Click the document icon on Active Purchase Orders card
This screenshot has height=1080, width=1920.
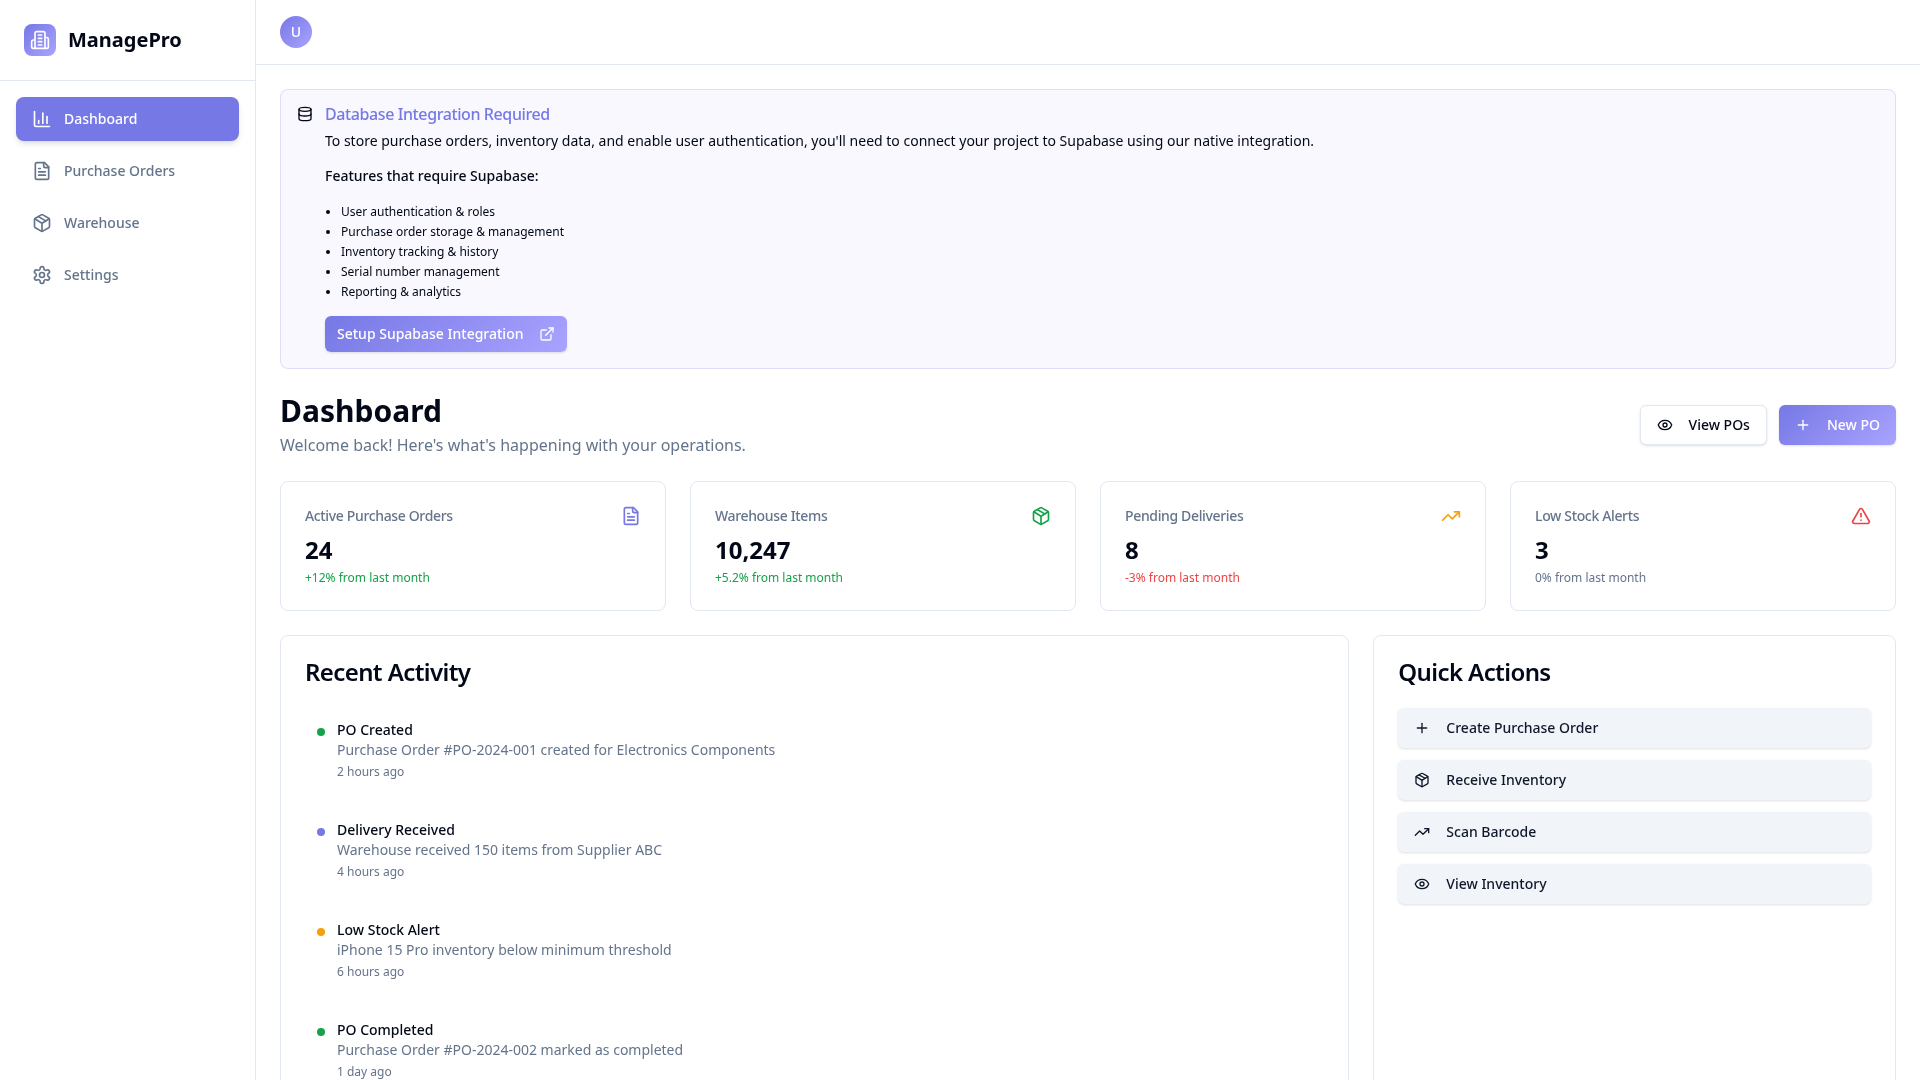[x=631, y=516]
